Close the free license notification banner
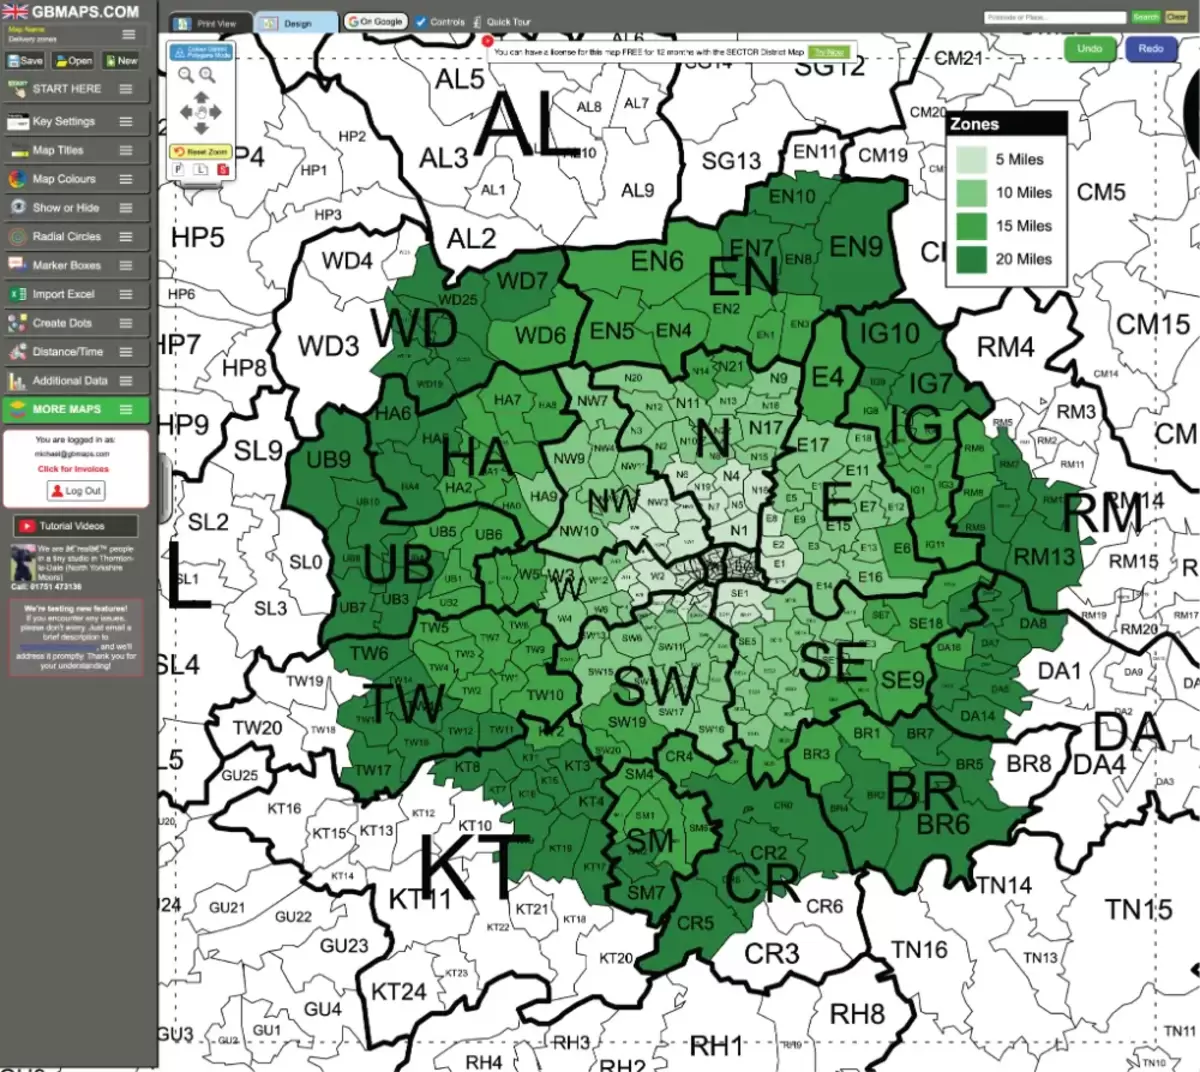This screenshot has width=1200, height=1072. coord(487,41)
